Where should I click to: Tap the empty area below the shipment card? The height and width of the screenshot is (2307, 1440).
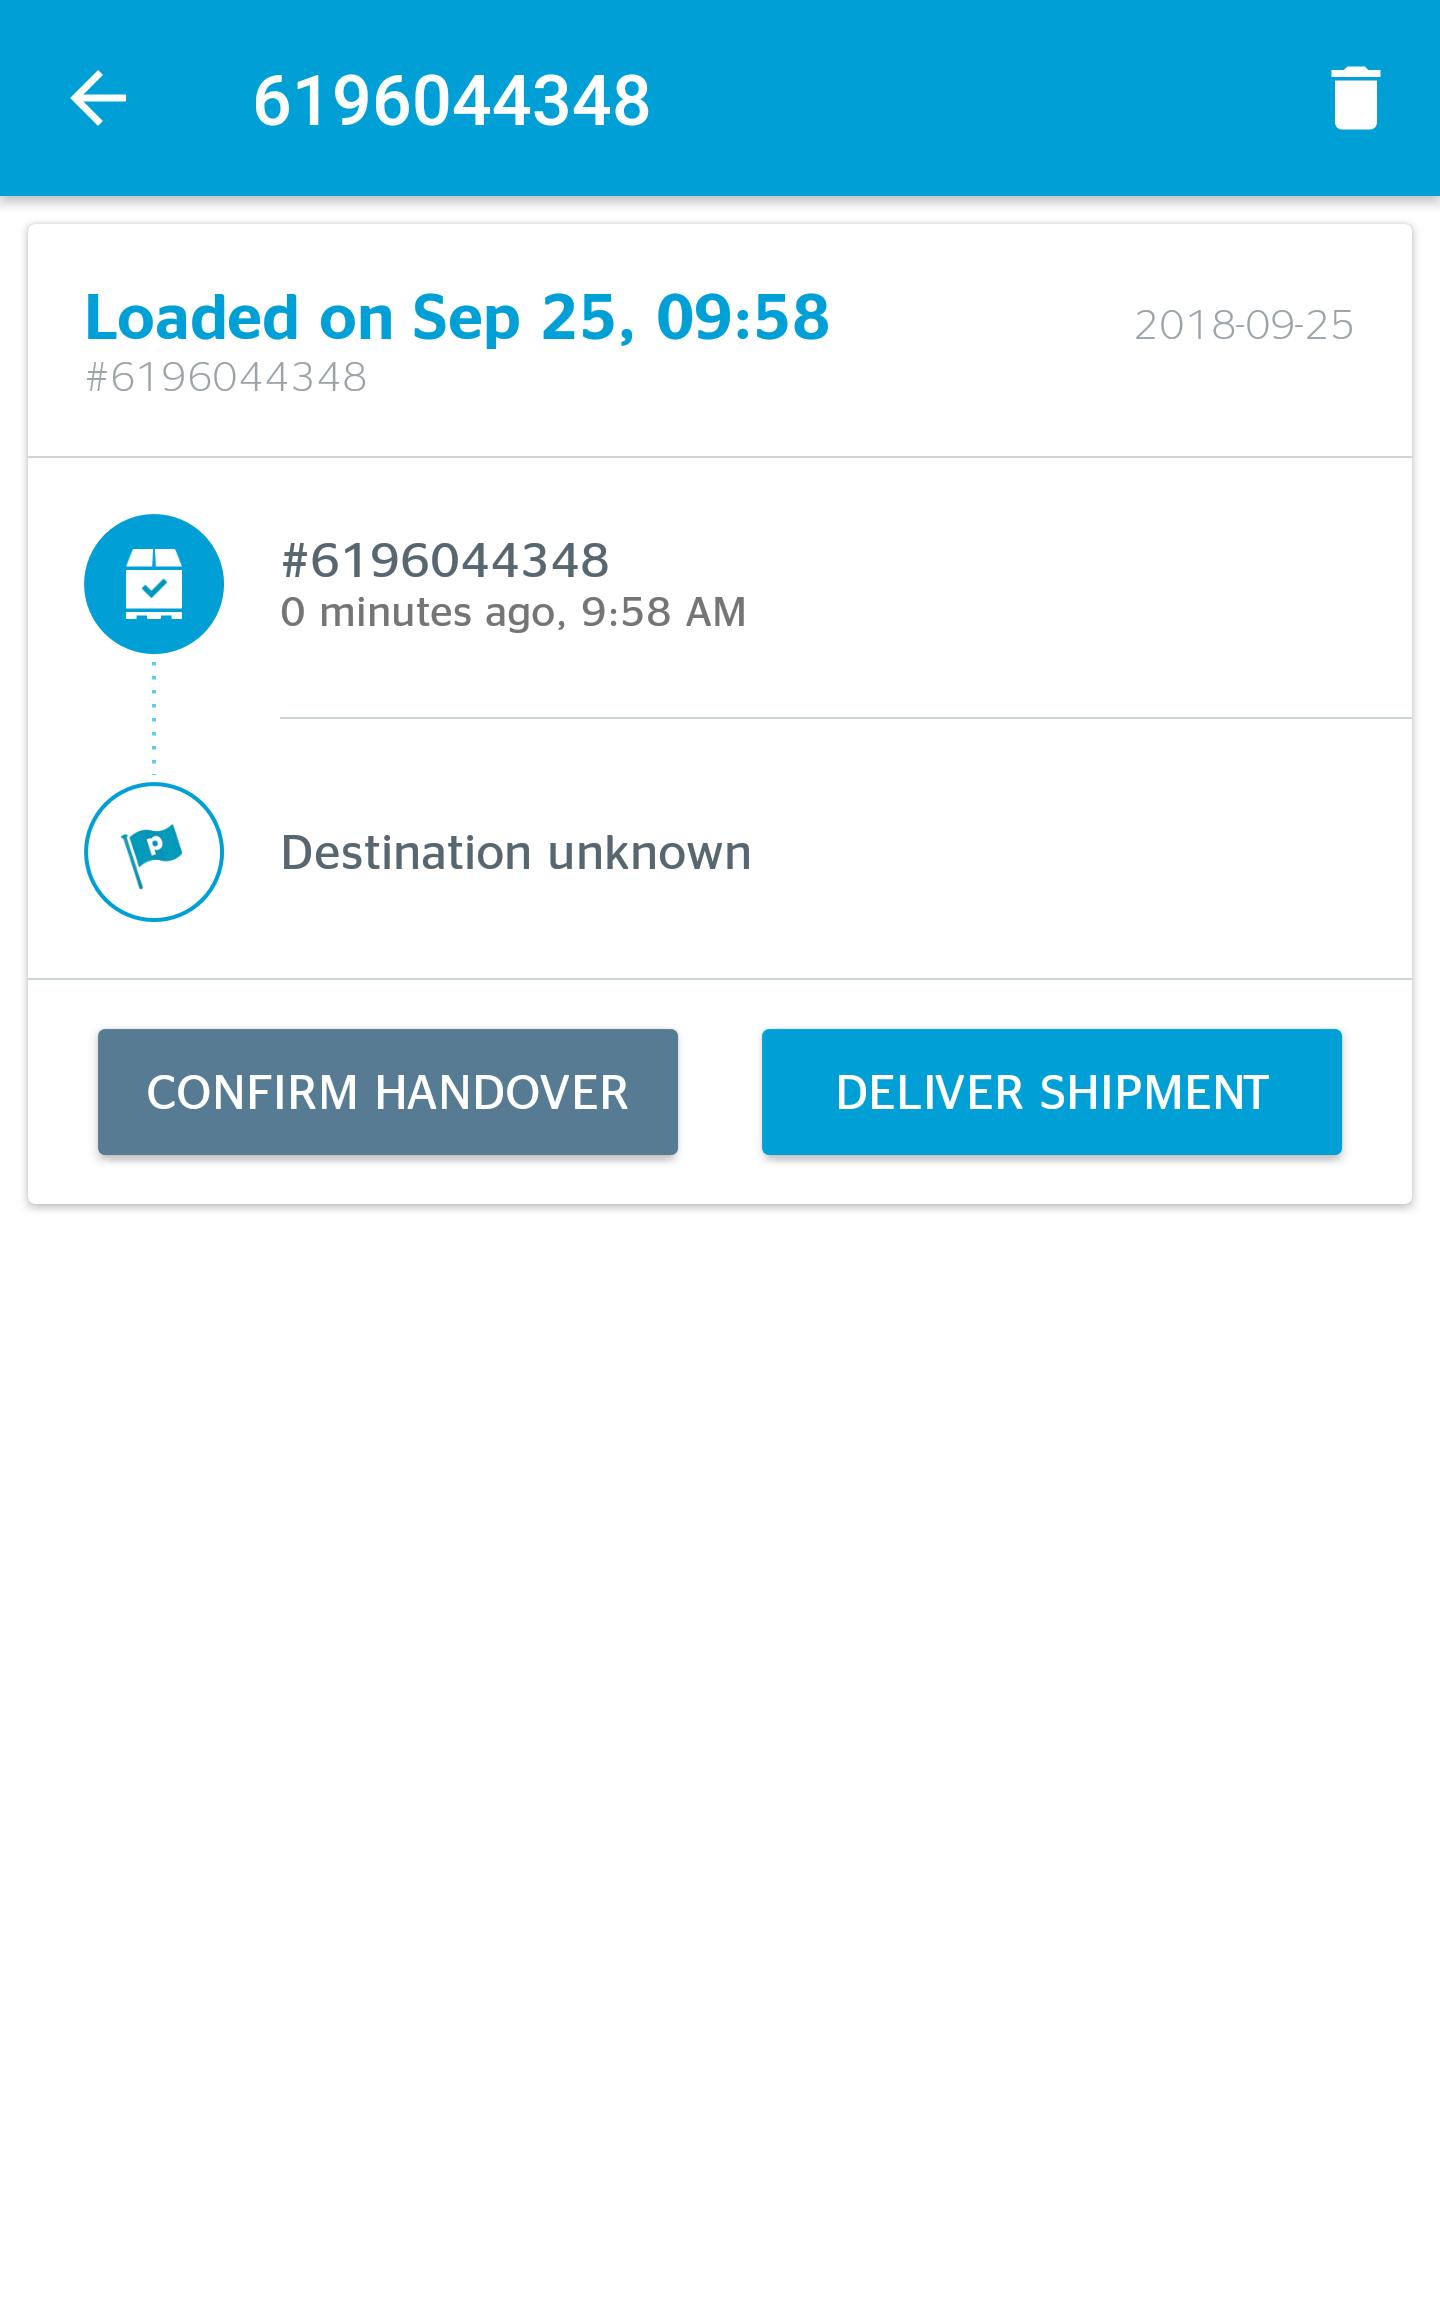(x=720, y=1750)
